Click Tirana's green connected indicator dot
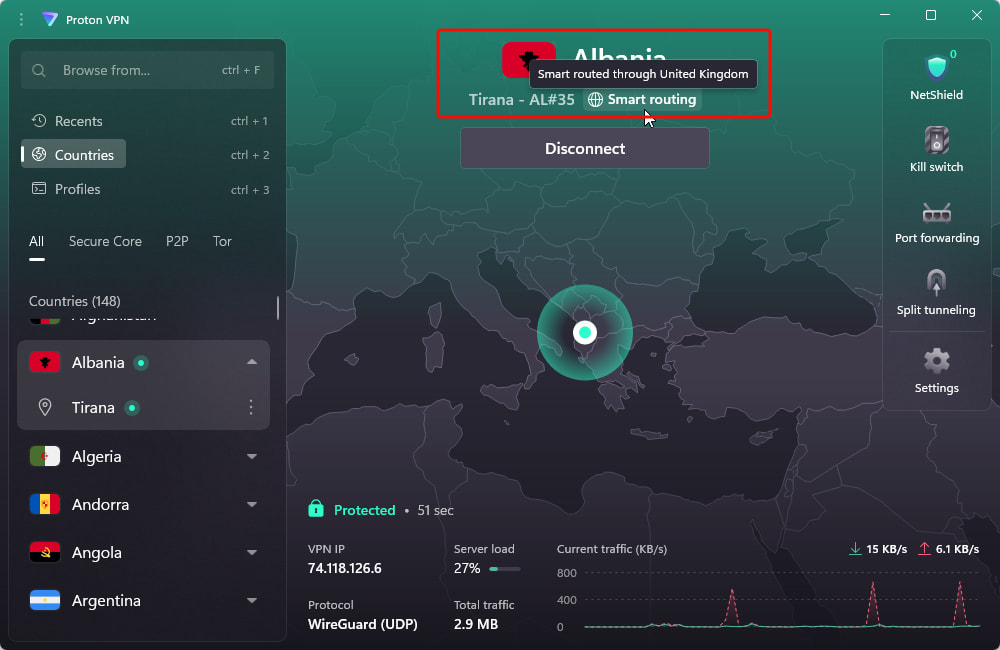The width and height of the screenshot is (1000, 650). pyautogui.click(x=131, y=408)
